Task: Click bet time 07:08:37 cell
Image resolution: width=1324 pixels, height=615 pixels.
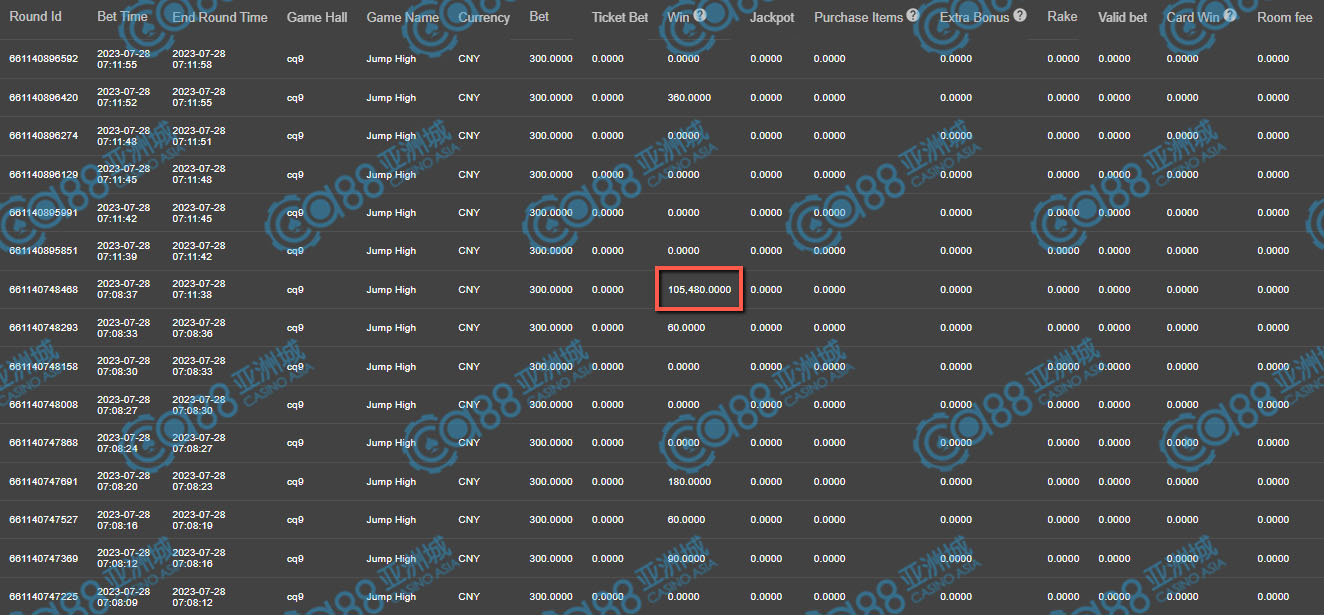Action: tap(124, 290)
